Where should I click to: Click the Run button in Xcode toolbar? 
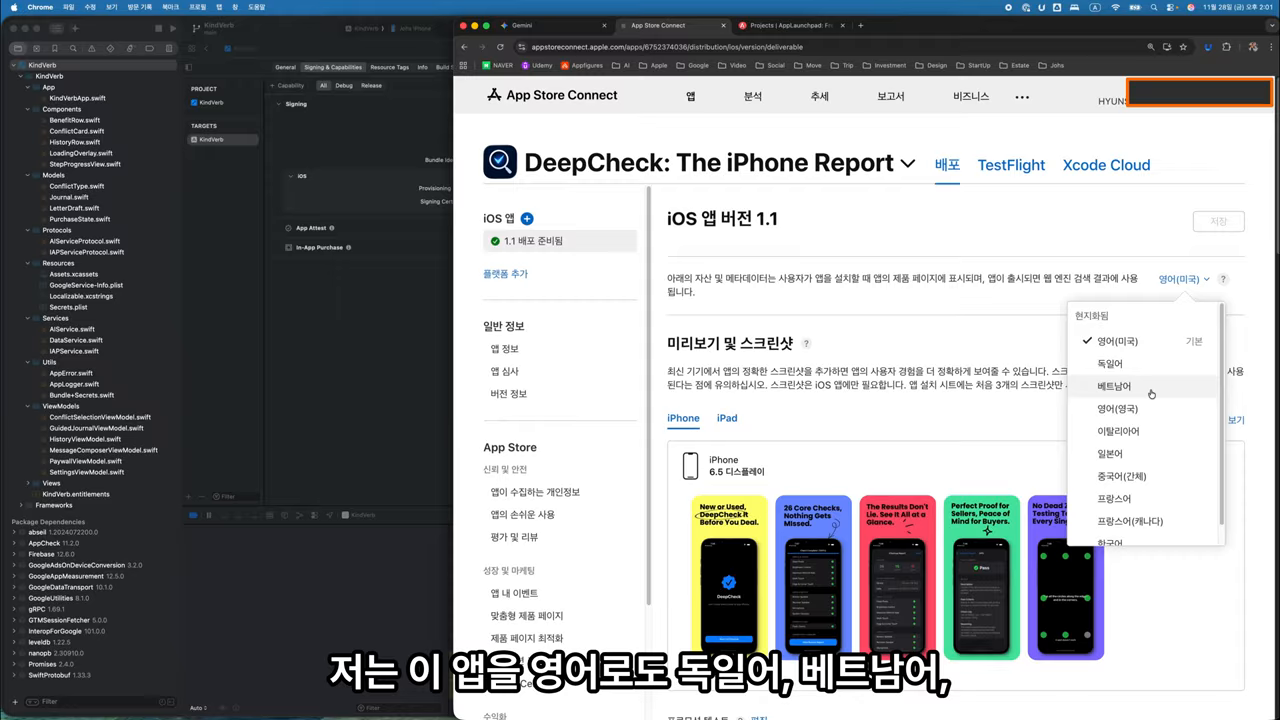coord(173,28)
